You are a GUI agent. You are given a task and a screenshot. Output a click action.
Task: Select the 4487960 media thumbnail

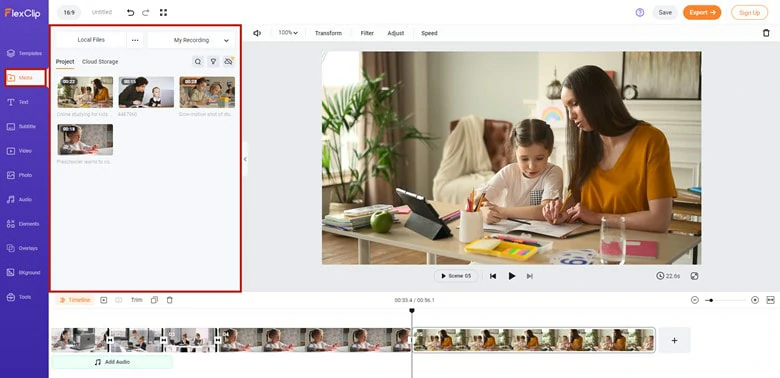pos(146,92)
